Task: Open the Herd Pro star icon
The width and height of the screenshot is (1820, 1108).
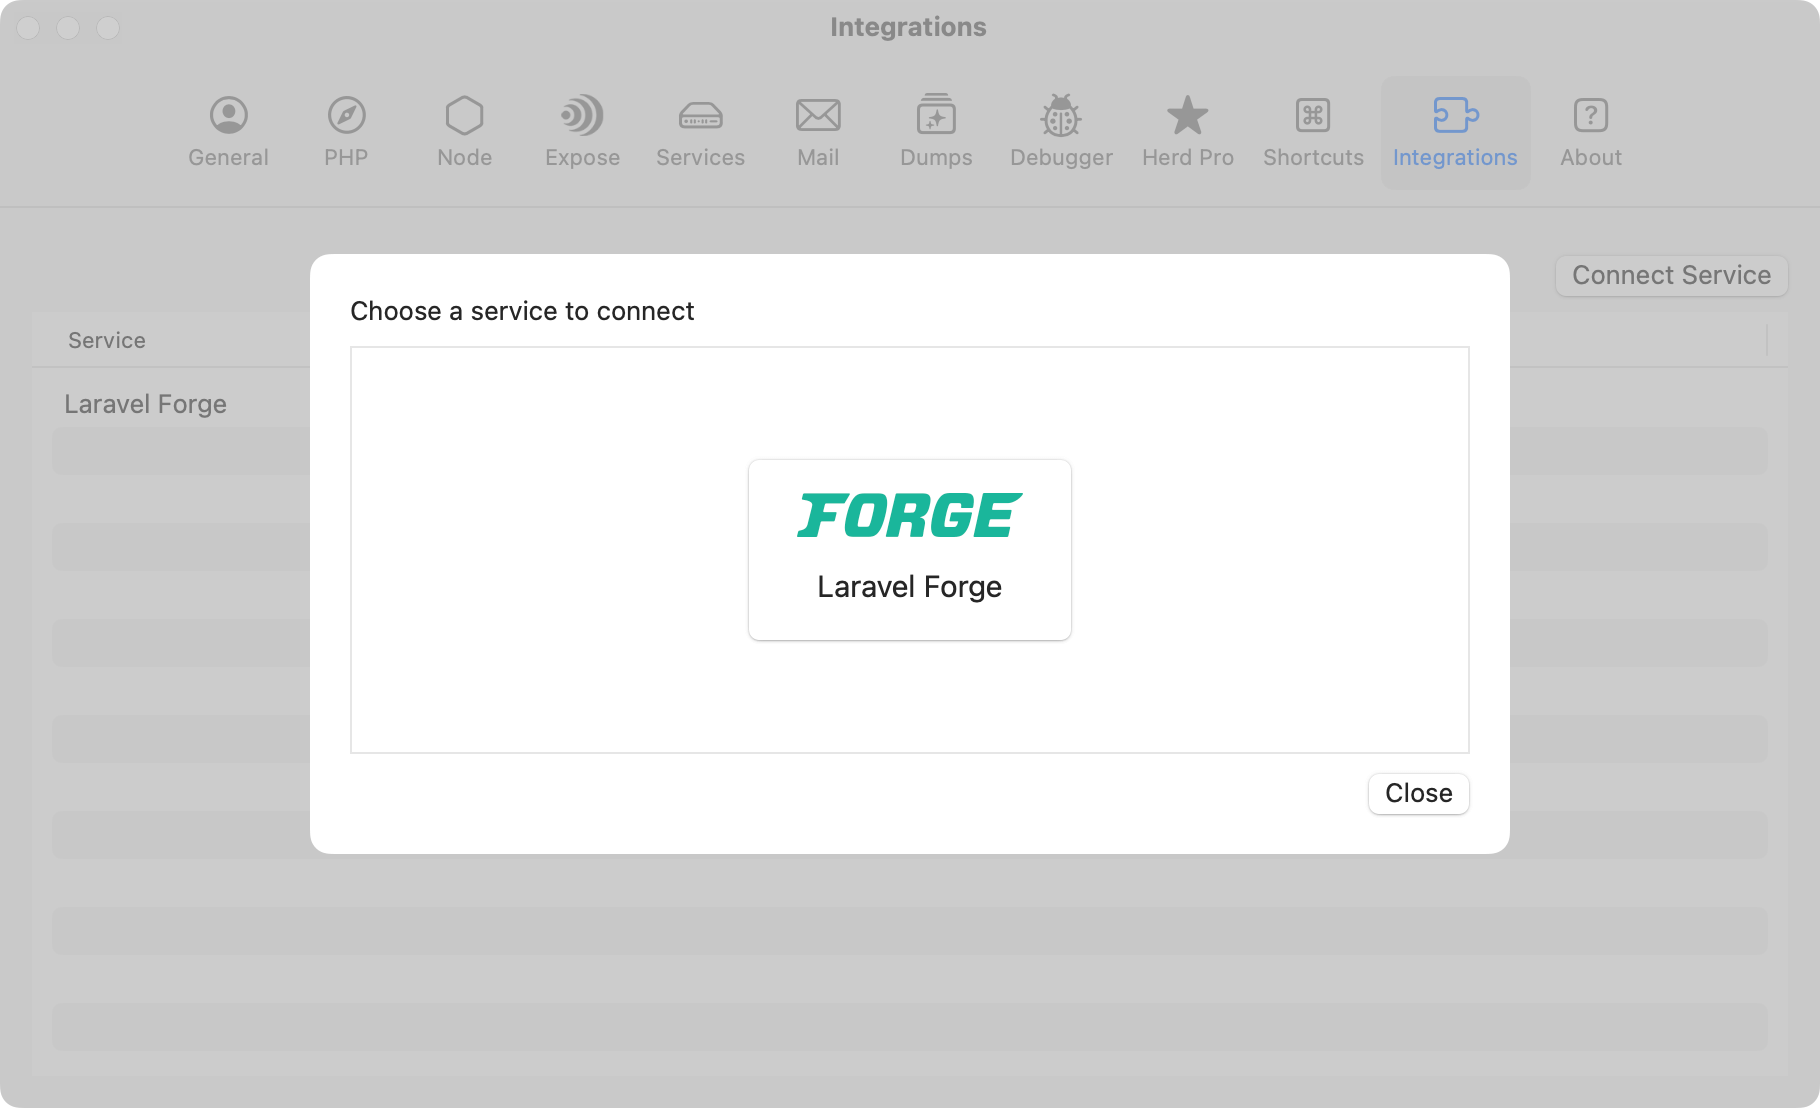Action: [1187, 116]
